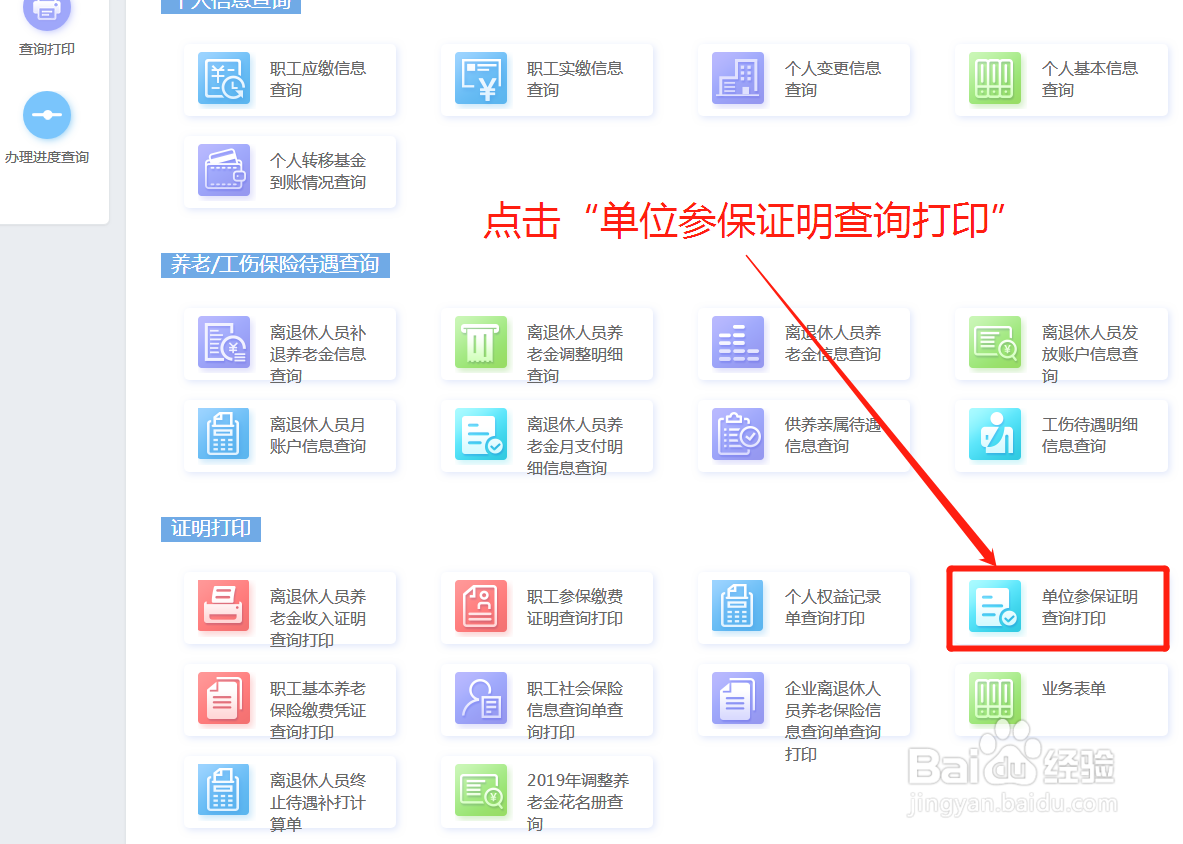Image resolution: width=1183 pixels, height=844 pixels.
Task: Click the 单位参保证明查询打印 icon
Action: [995, 606]
